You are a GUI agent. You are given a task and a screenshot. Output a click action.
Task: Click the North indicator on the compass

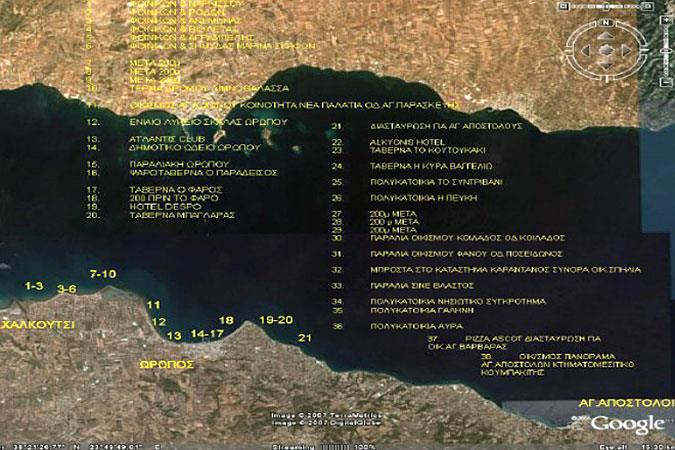(604, 21)
